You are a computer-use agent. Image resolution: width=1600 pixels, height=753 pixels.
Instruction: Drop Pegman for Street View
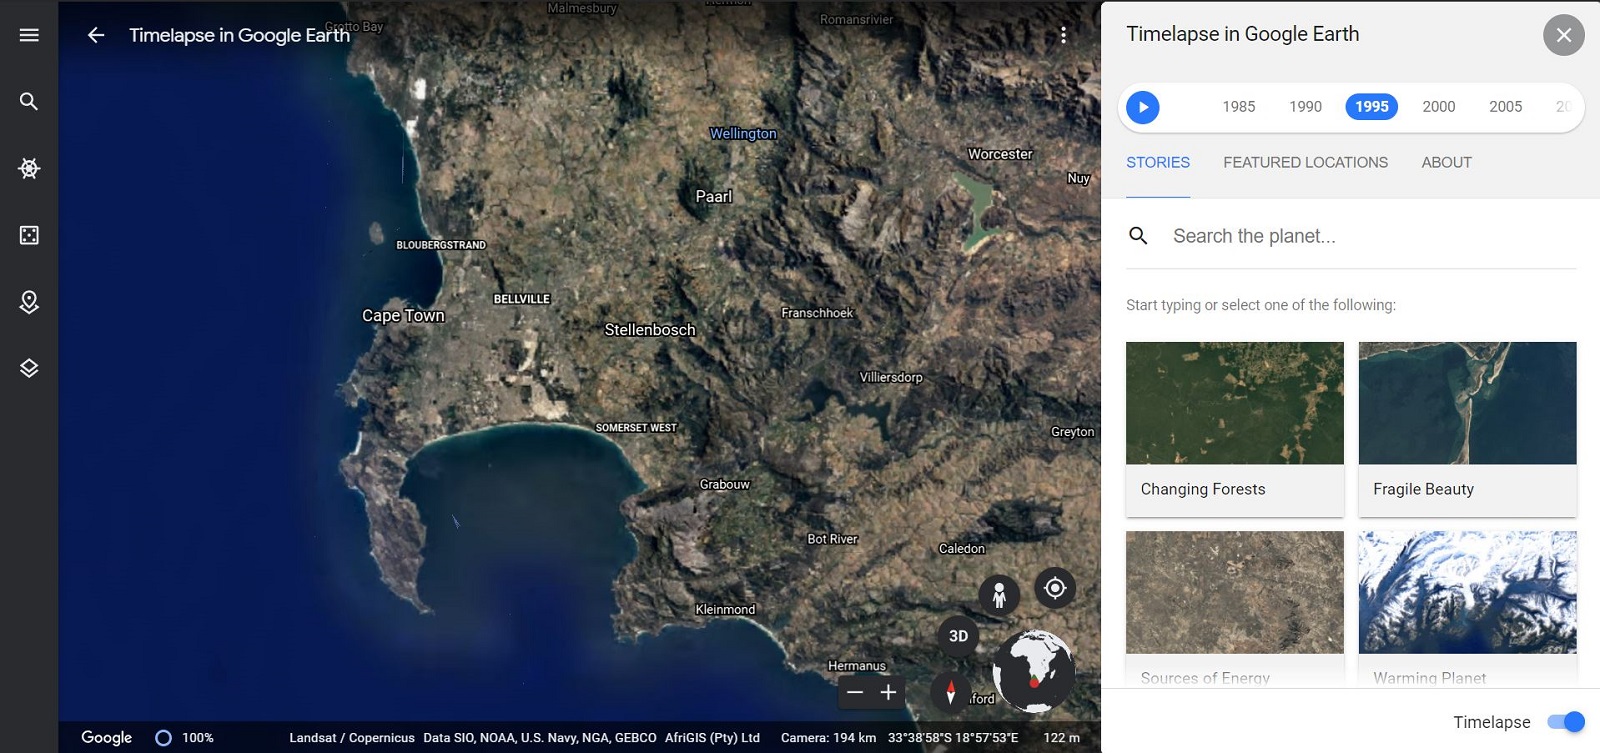coord(998,595)
